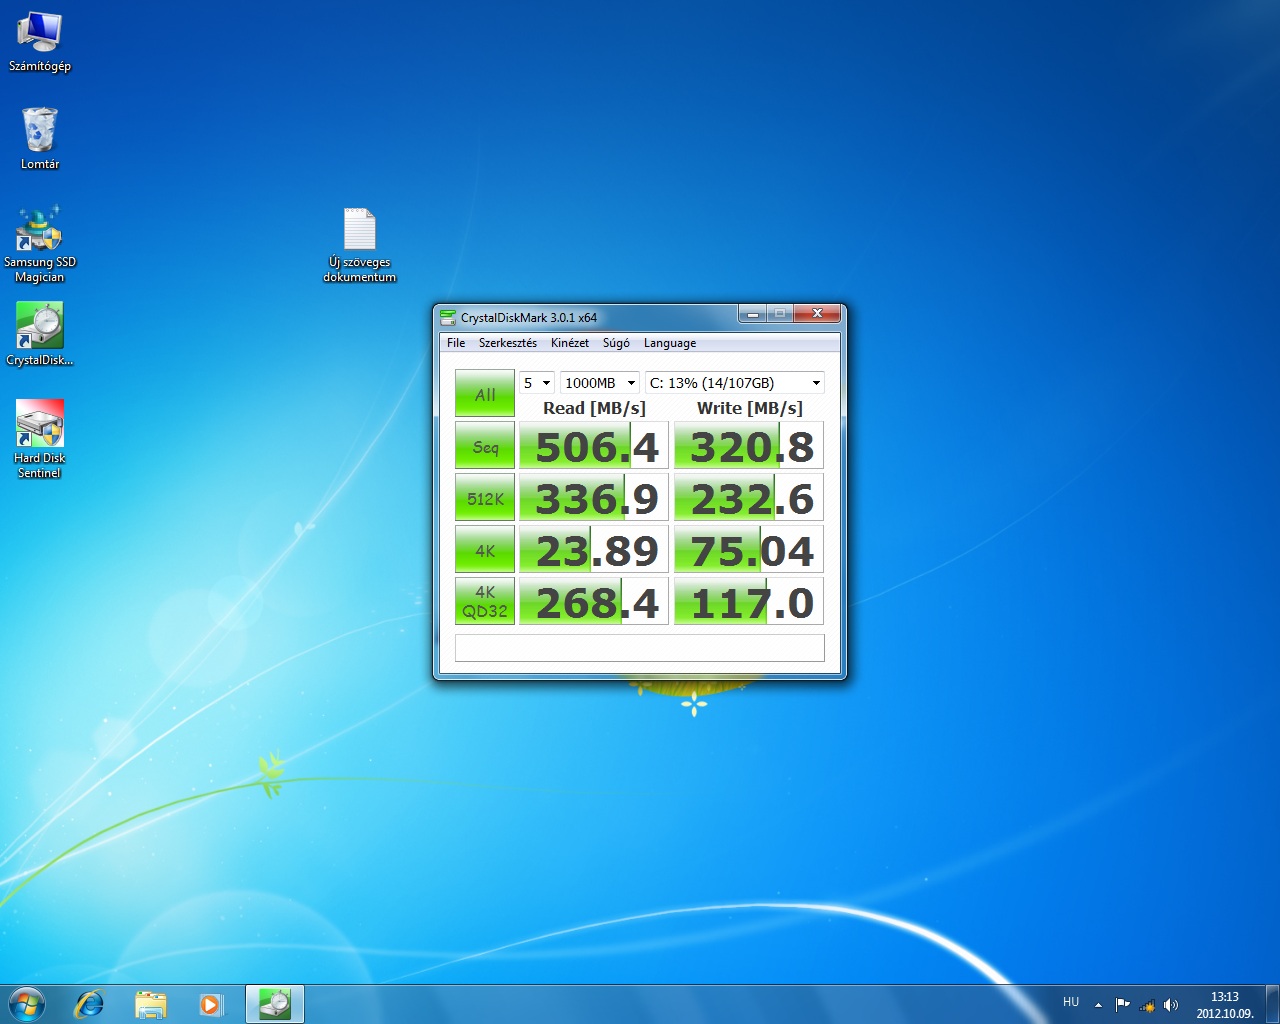1280x1024 pixels.
Task: Expand the C: drive selection dropdown
Action: (735, 383)
